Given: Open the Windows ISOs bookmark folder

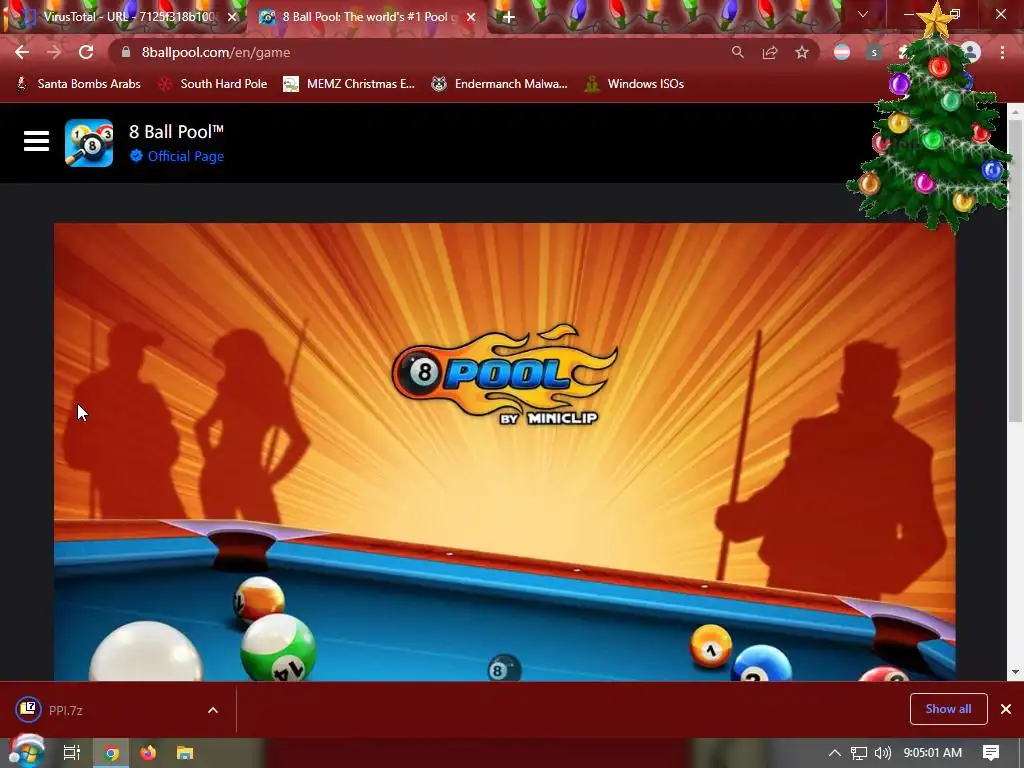Looking at the screenshot, I should (x=634, y=84).
